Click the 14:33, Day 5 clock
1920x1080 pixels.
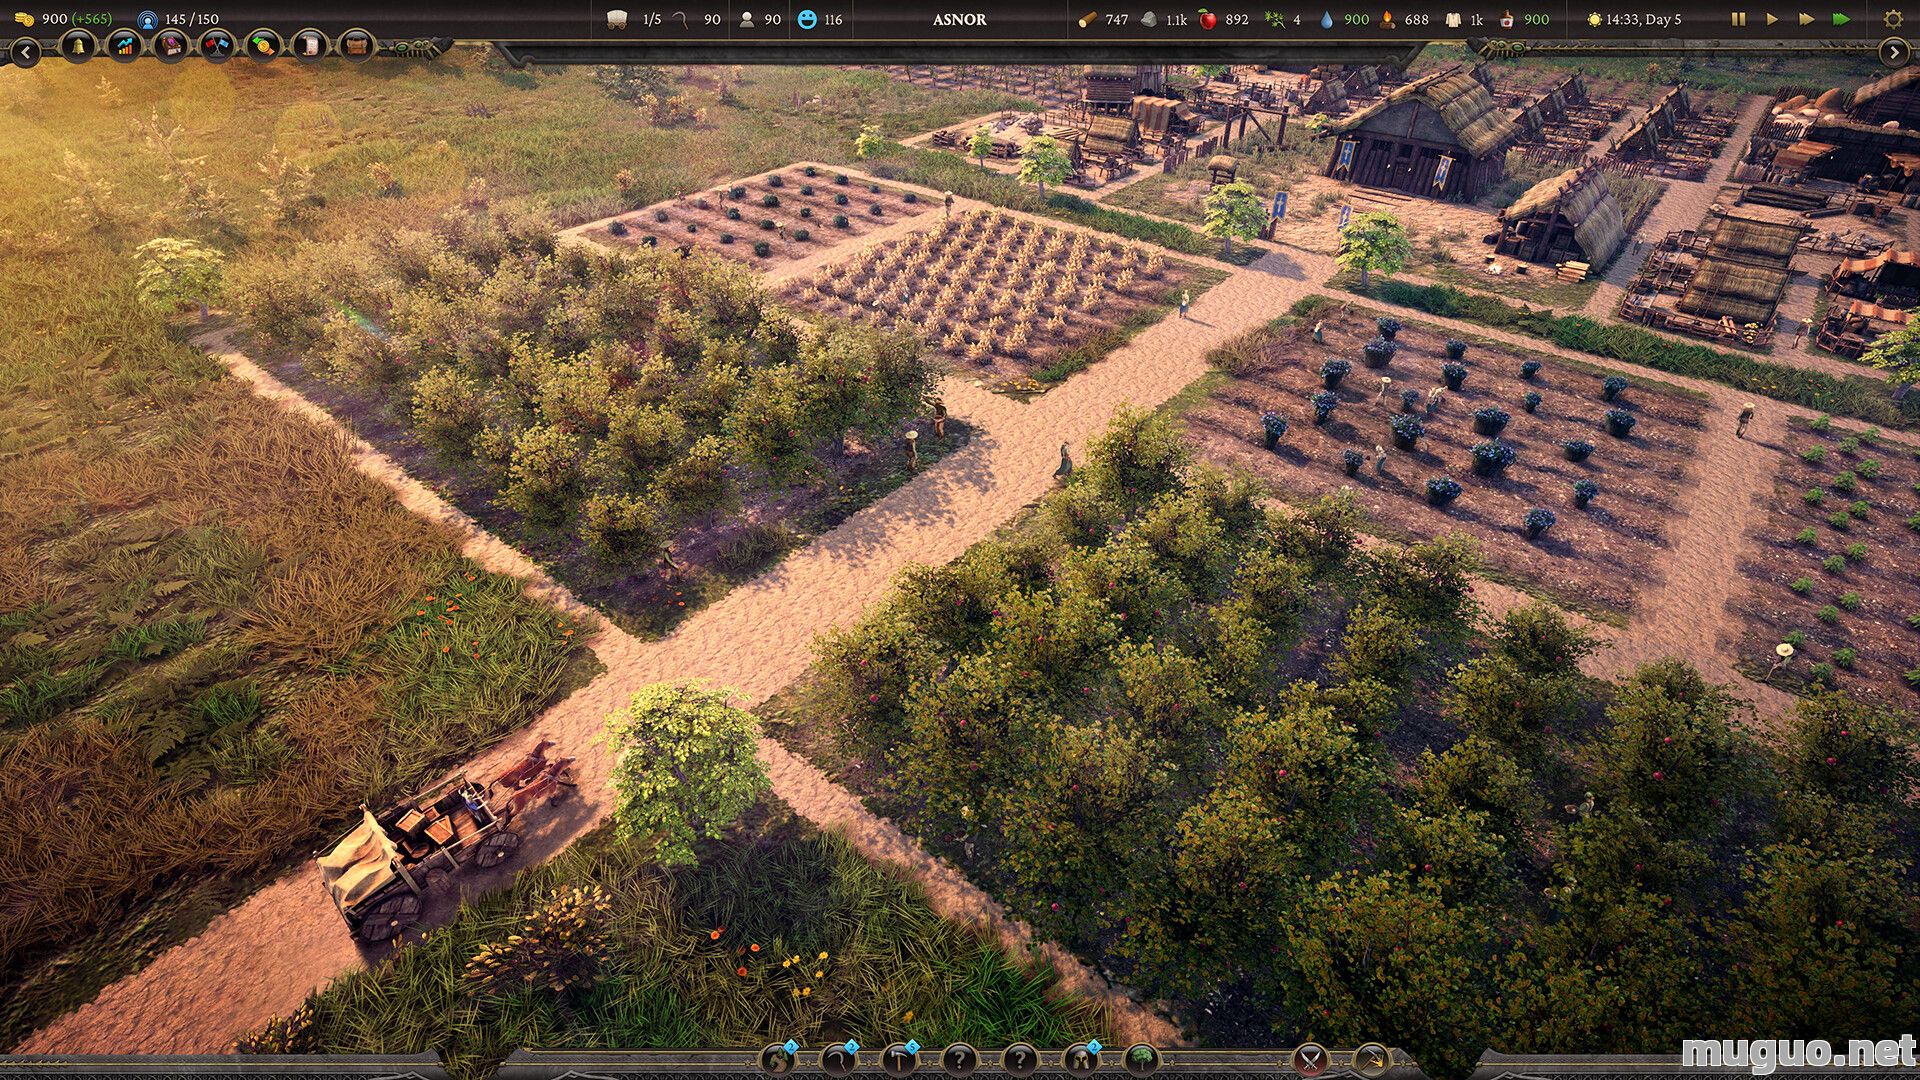pyautogui.click(x=1634, y=19)
